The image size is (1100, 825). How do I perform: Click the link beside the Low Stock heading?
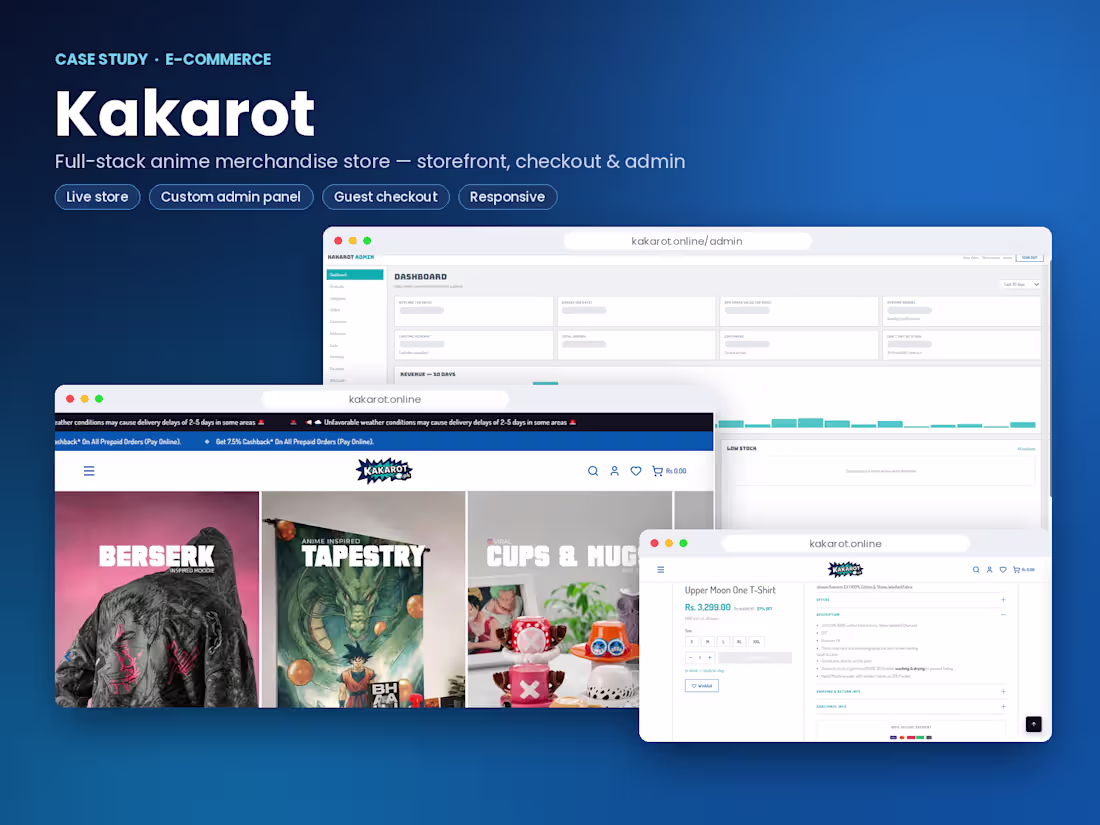pyautogui.click(x=1026, y=449)
